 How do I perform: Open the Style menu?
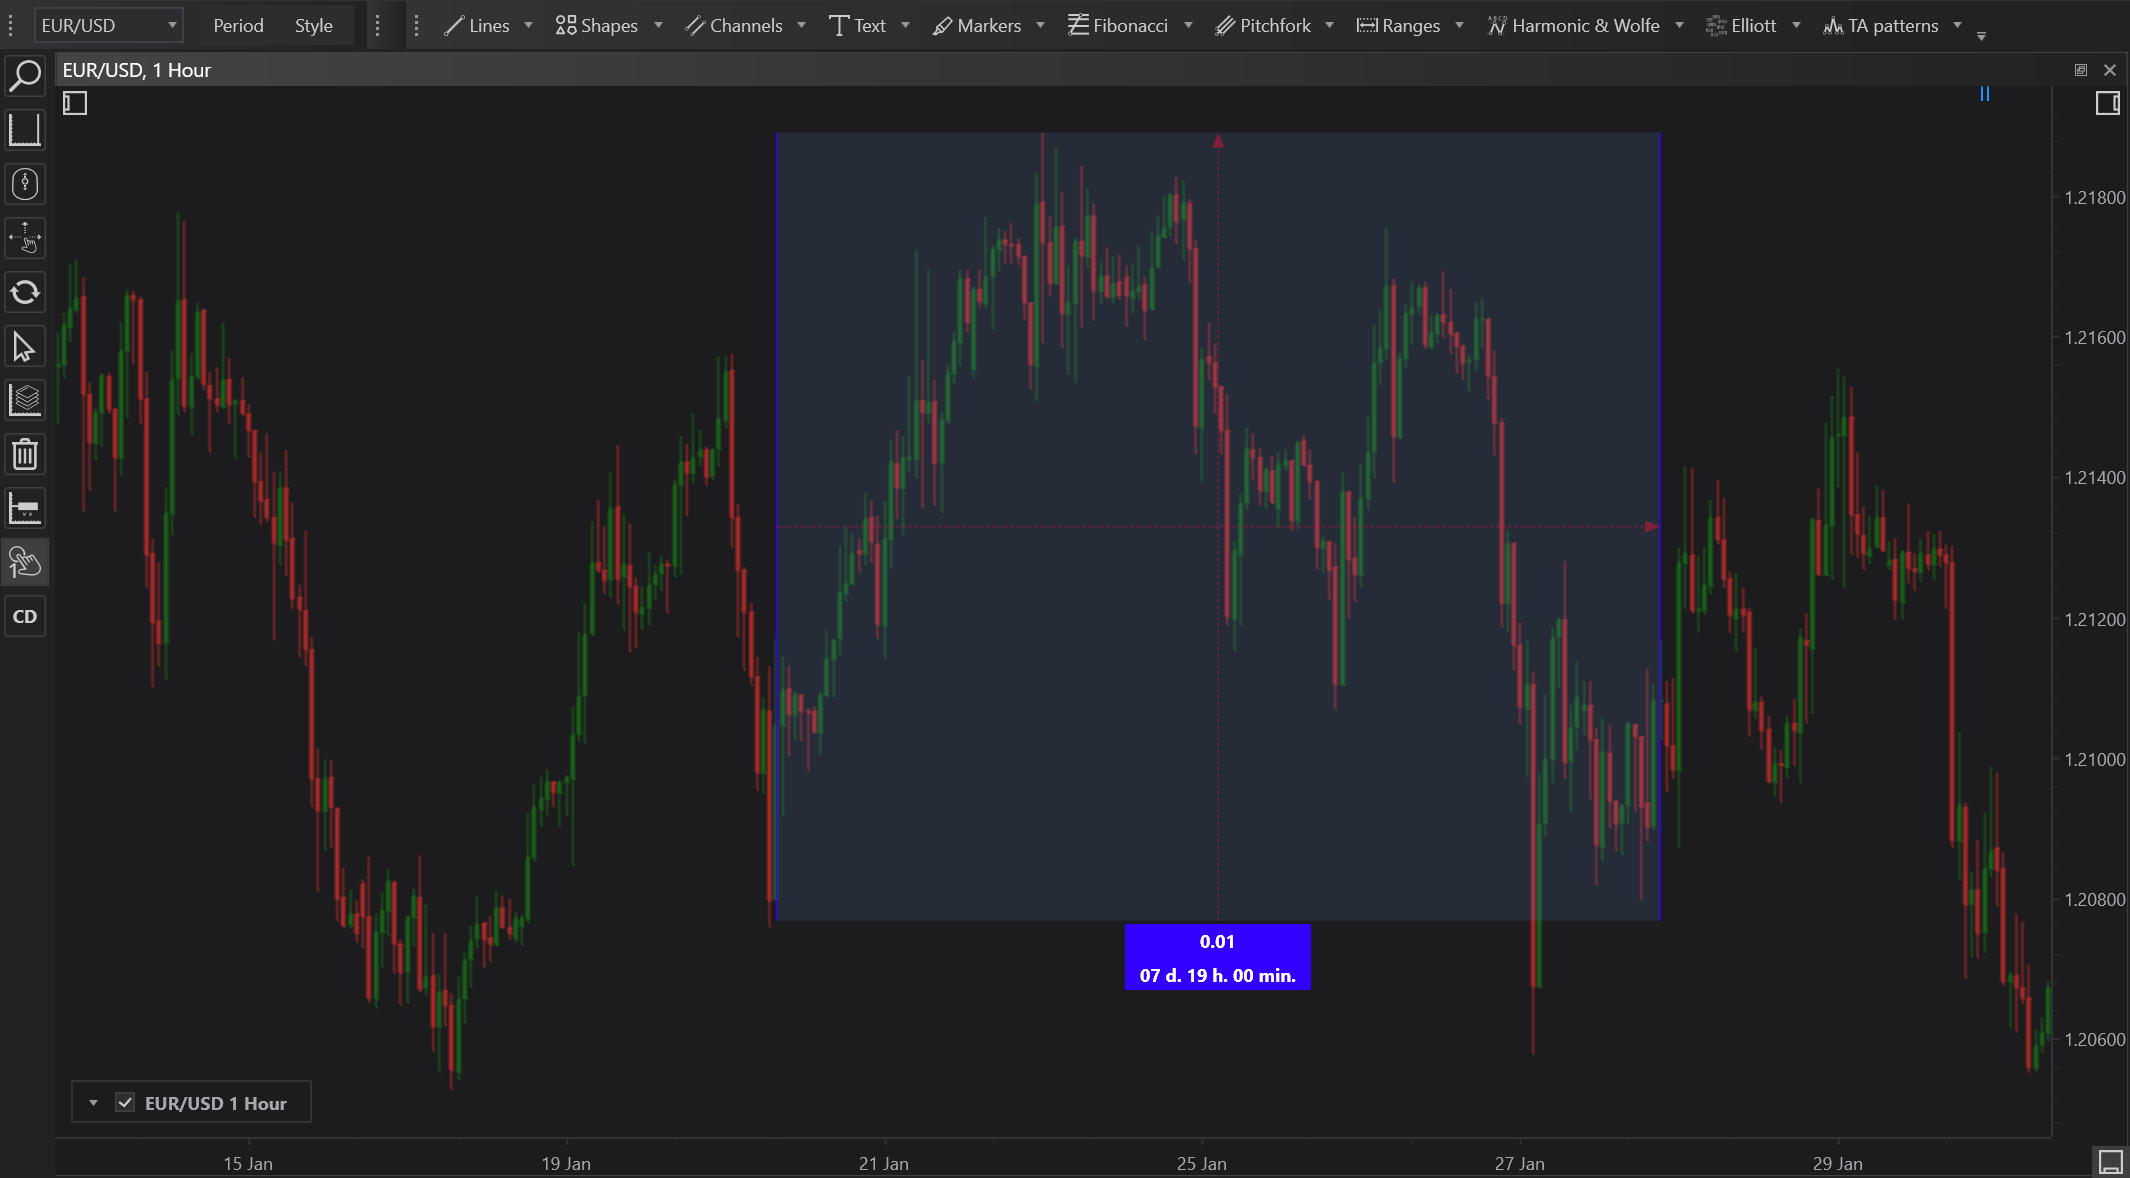coord(313,25)
